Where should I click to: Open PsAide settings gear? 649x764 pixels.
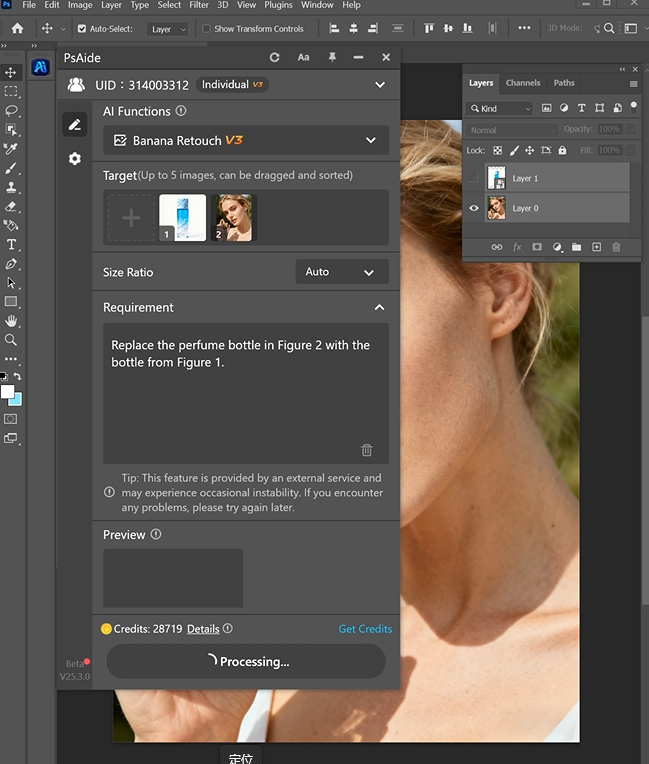pos(74,159)
